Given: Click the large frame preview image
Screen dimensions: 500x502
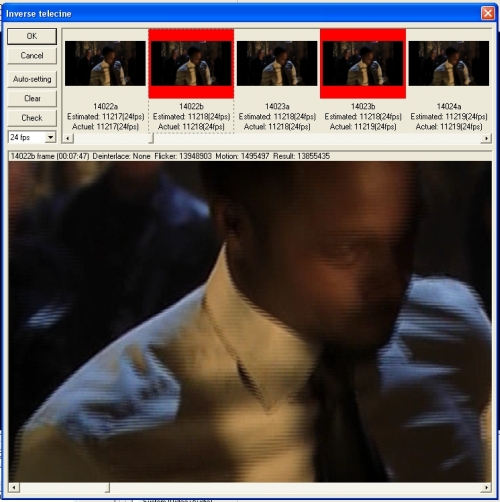Looking at the screenshot, I should (250, 322).
